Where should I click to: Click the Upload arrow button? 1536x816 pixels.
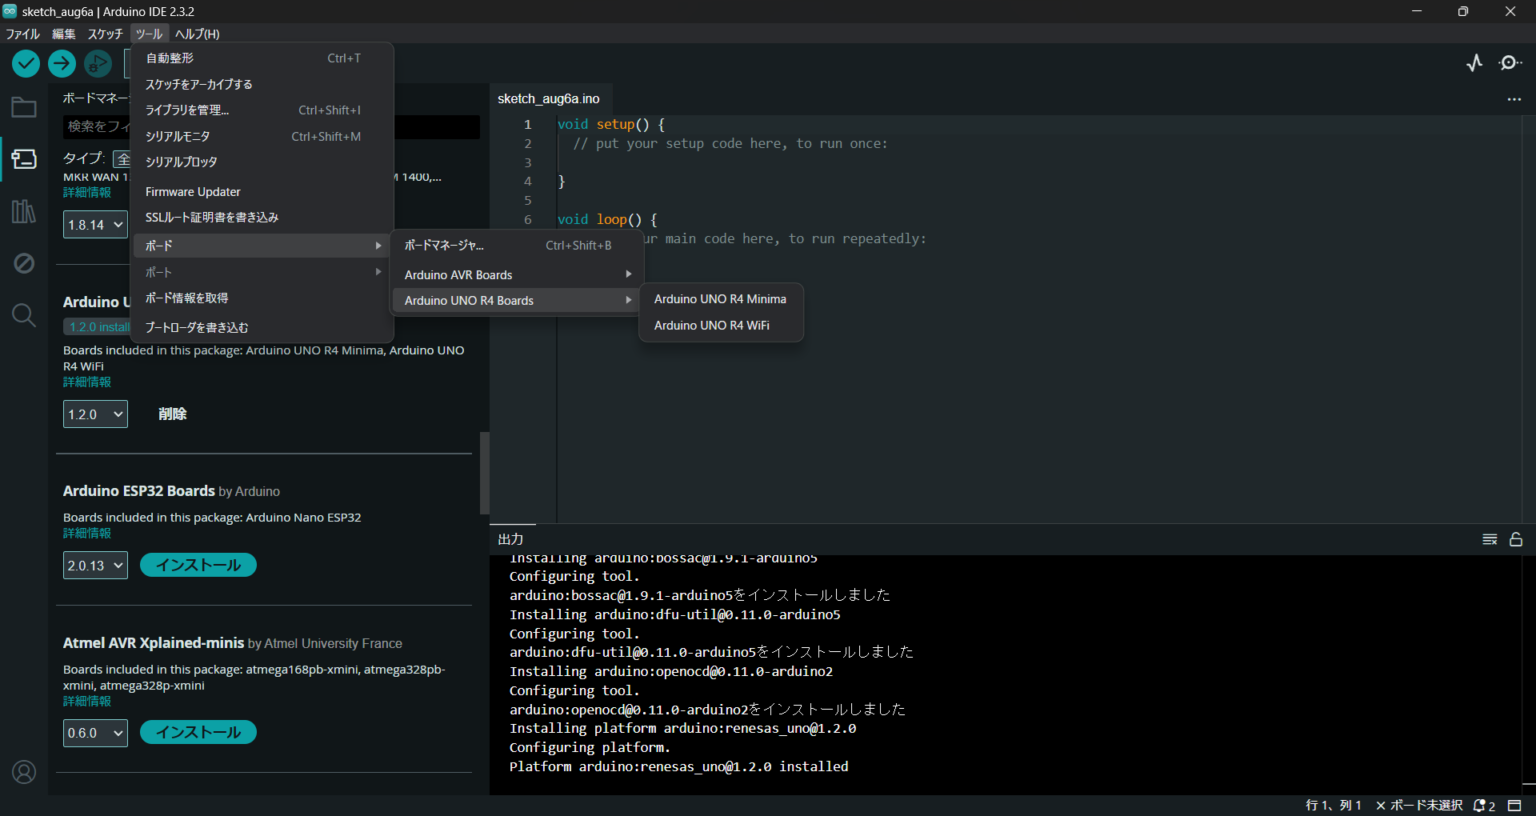62,64
